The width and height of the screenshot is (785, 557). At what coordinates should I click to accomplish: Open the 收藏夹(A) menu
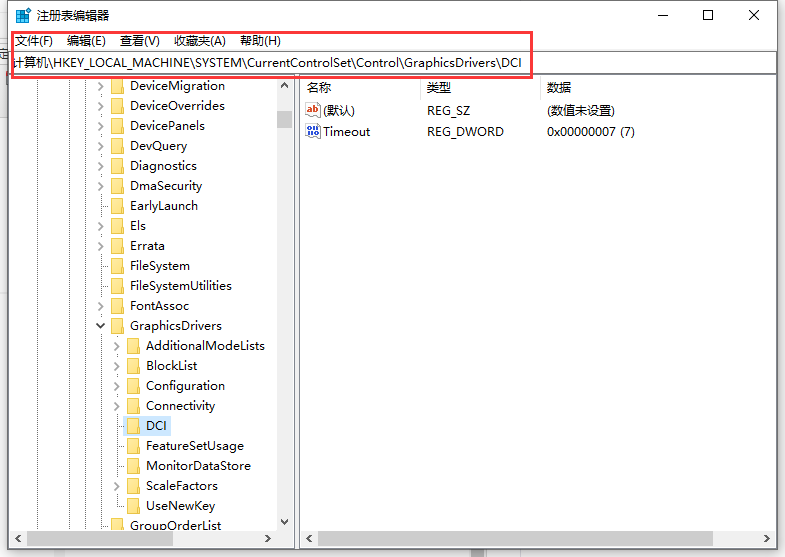200,41
